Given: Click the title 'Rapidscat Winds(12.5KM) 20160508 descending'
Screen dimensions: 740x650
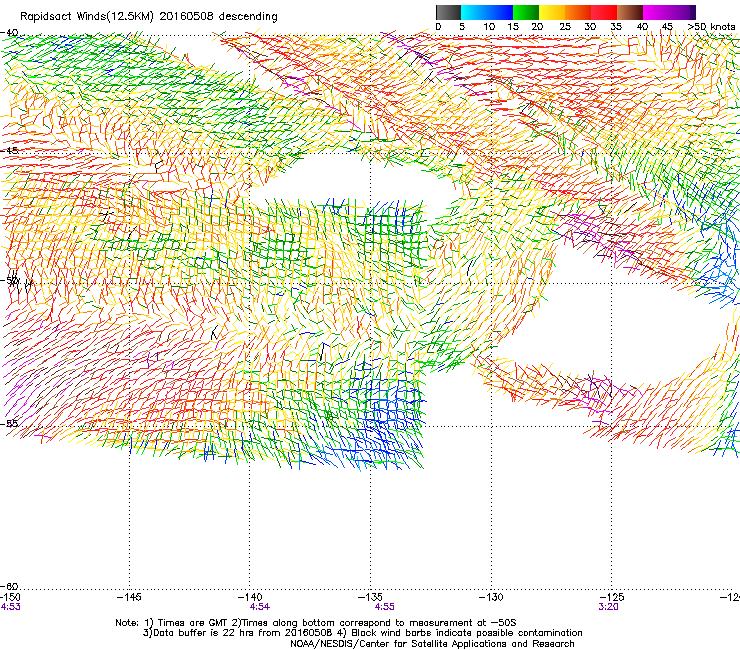Looking at the screenshot, I should click(x=149, y=17).
